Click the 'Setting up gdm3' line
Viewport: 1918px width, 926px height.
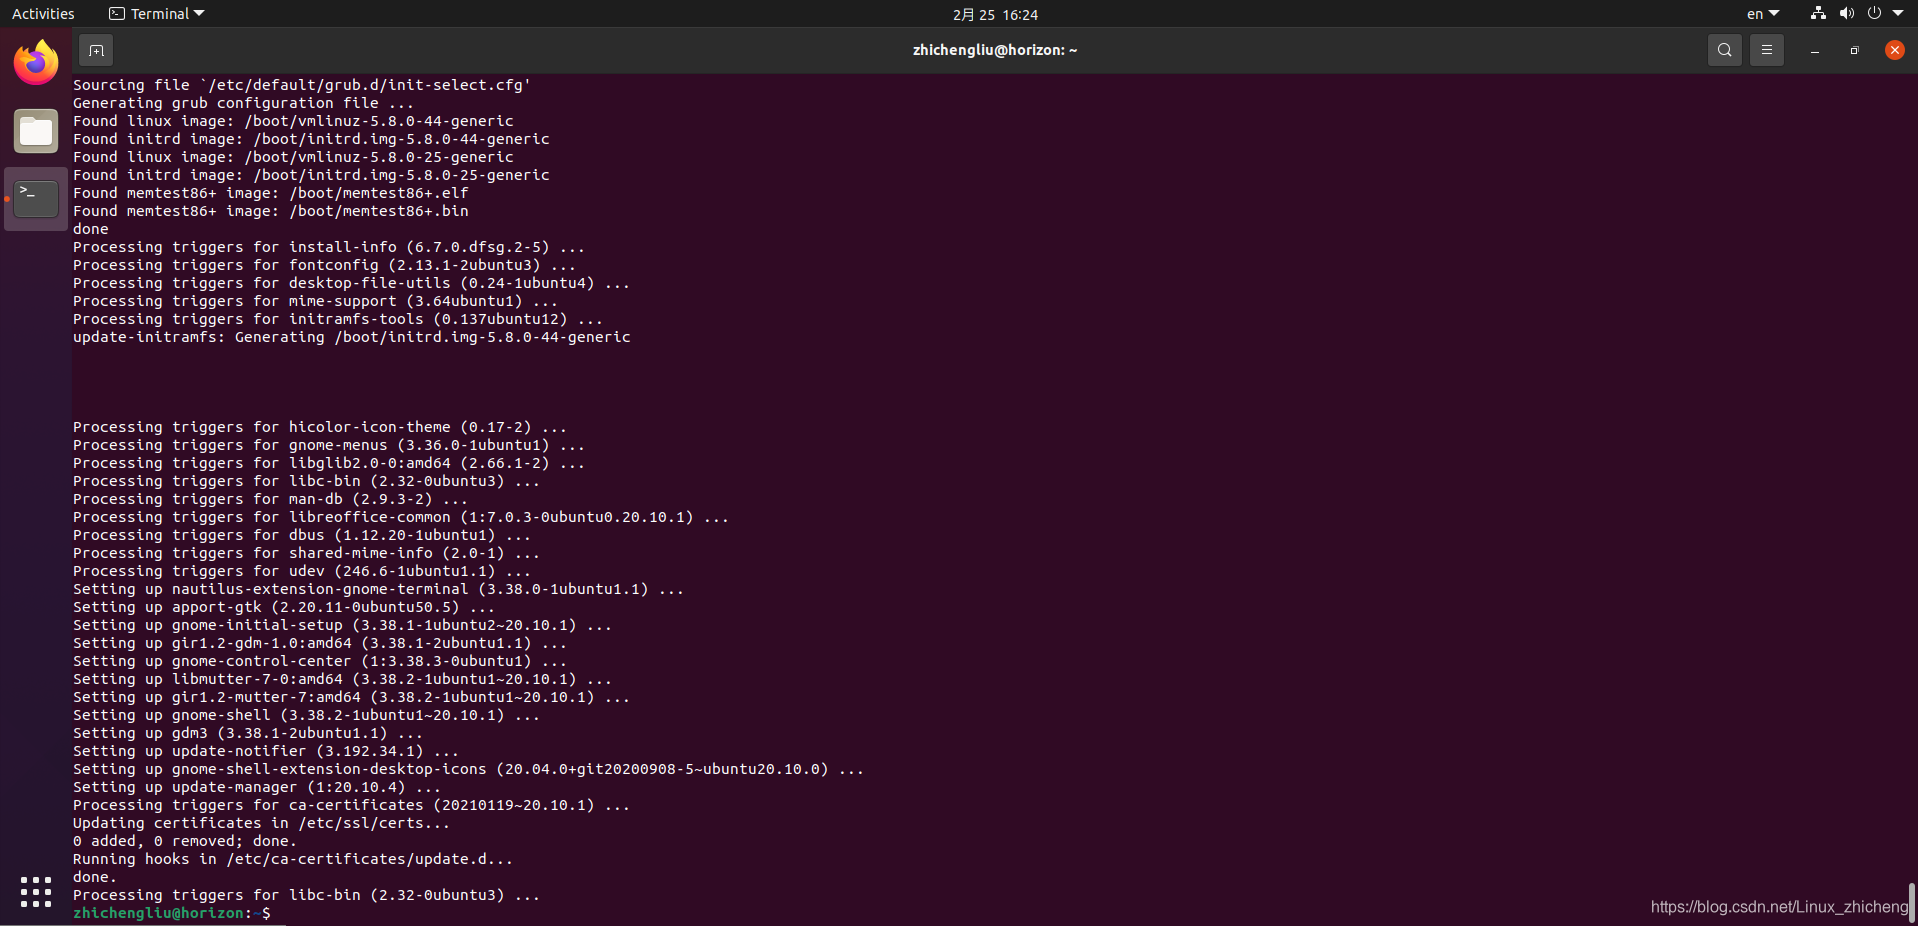248,733
